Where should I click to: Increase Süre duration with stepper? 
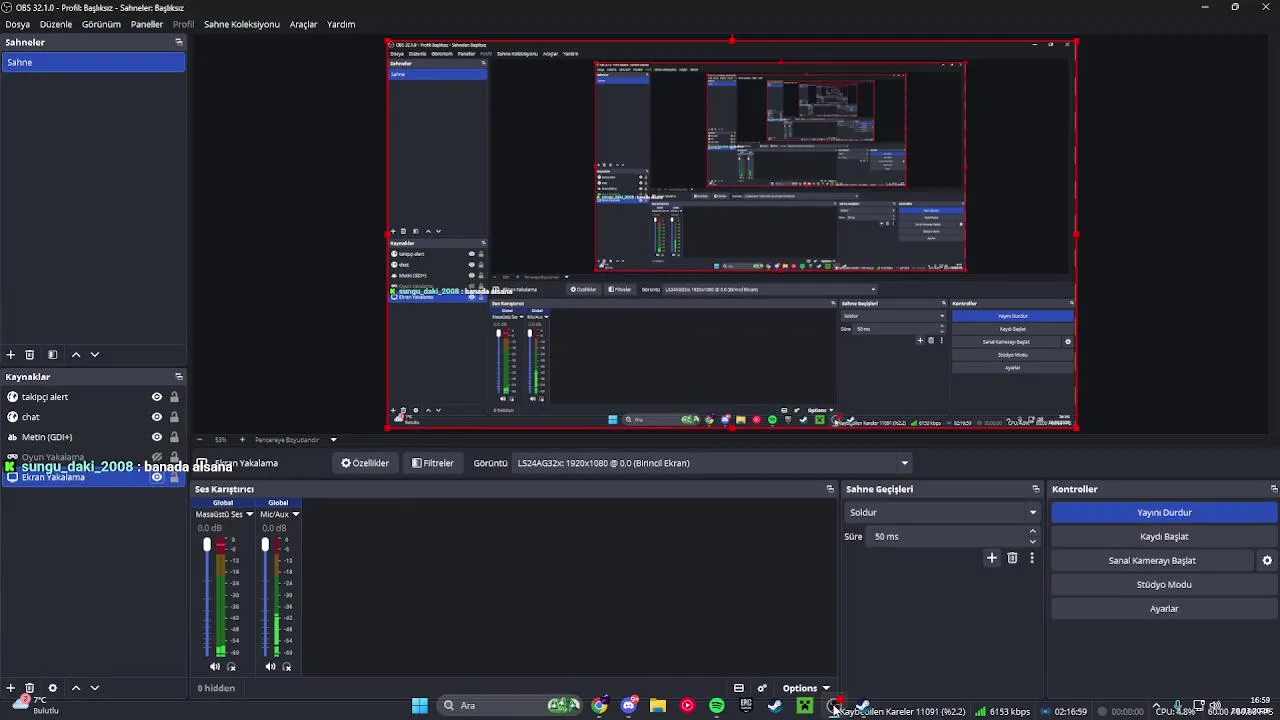1033,531
